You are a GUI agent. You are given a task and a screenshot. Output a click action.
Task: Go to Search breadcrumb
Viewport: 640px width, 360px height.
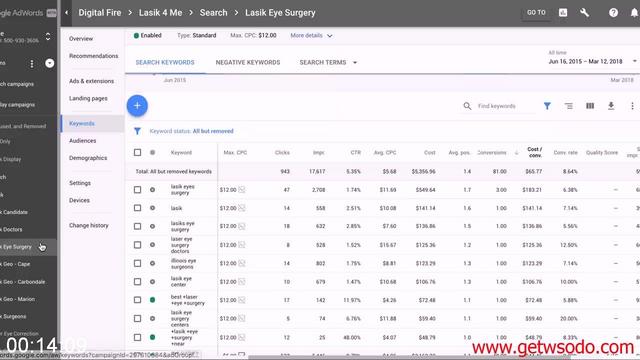[x=213, y=13]
